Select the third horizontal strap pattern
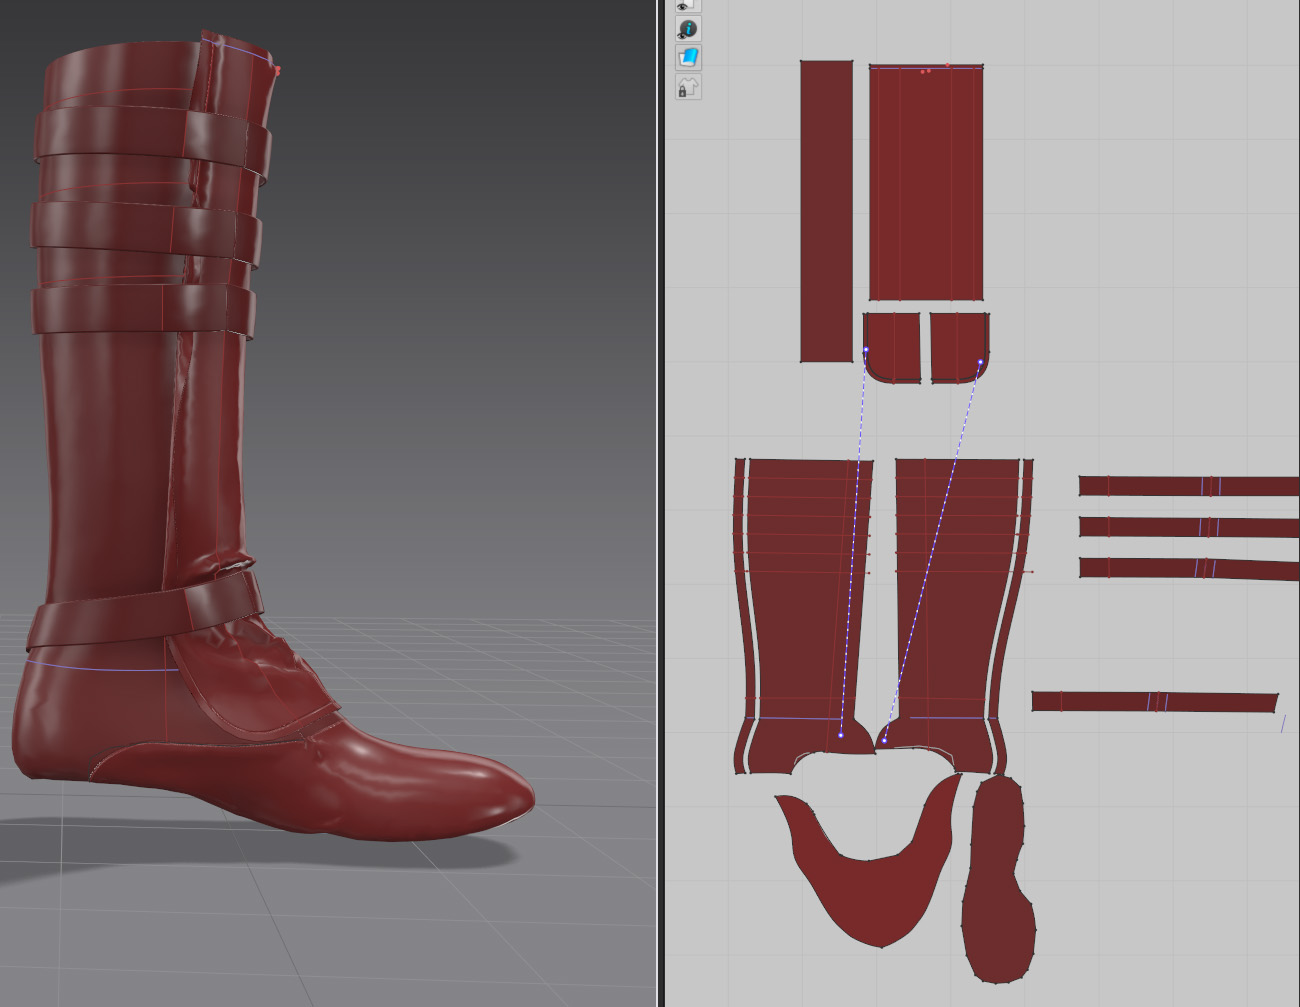This screenshot has height=1007, width=1300. tap(1189, 568)
